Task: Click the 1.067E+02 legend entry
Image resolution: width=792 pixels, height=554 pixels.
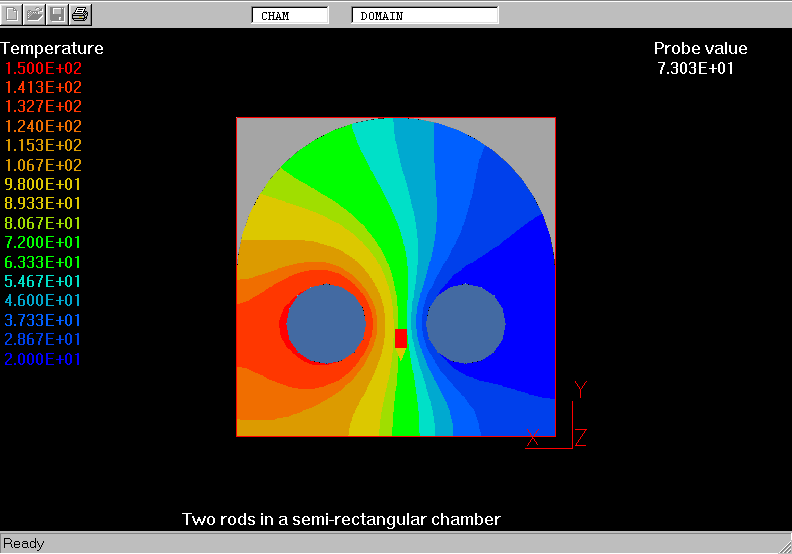Action: [44, 165]
